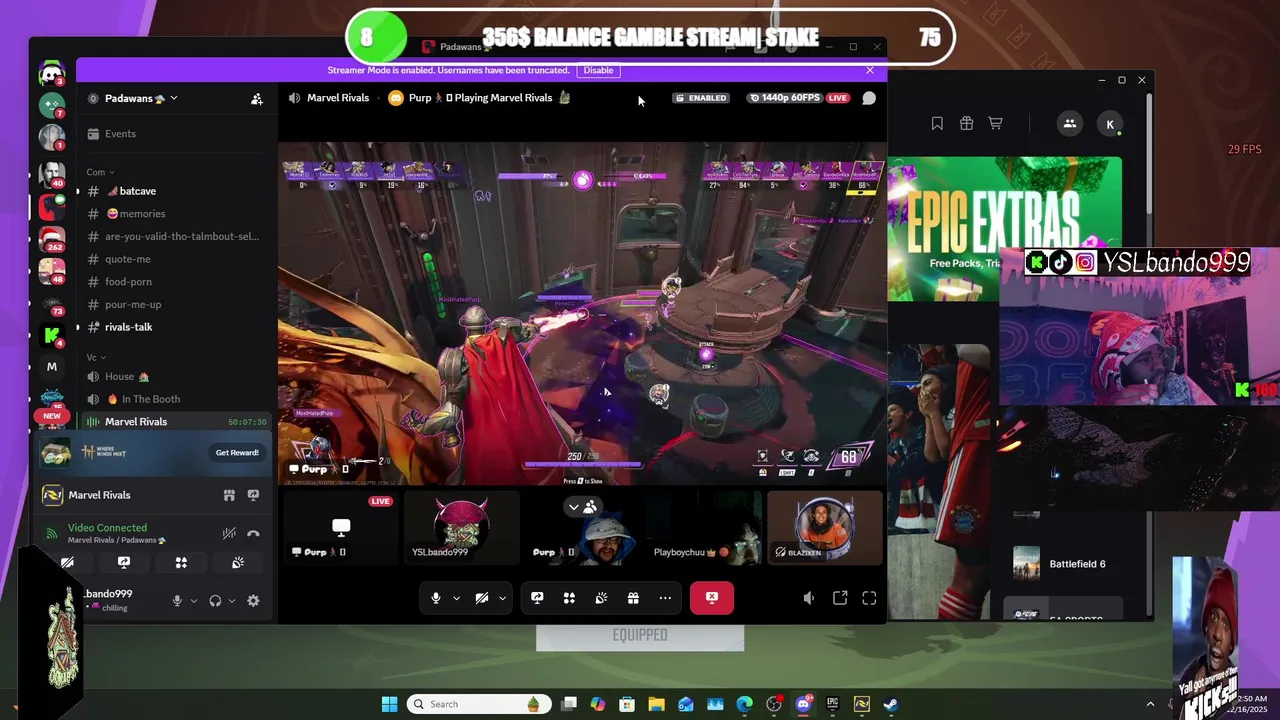1280x720 pixels.
Task: Open User Settings gear icon
Action: (x=253, y=601)
